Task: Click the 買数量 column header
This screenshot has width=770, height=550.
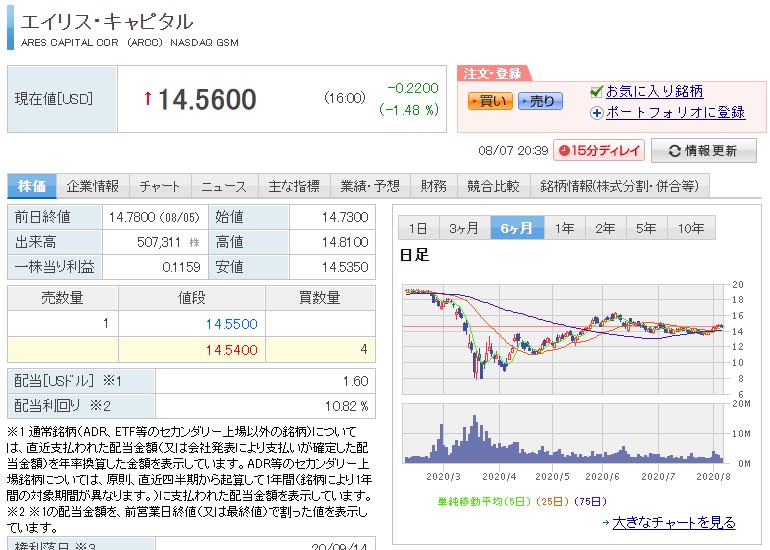Action: tap(320, 298)
